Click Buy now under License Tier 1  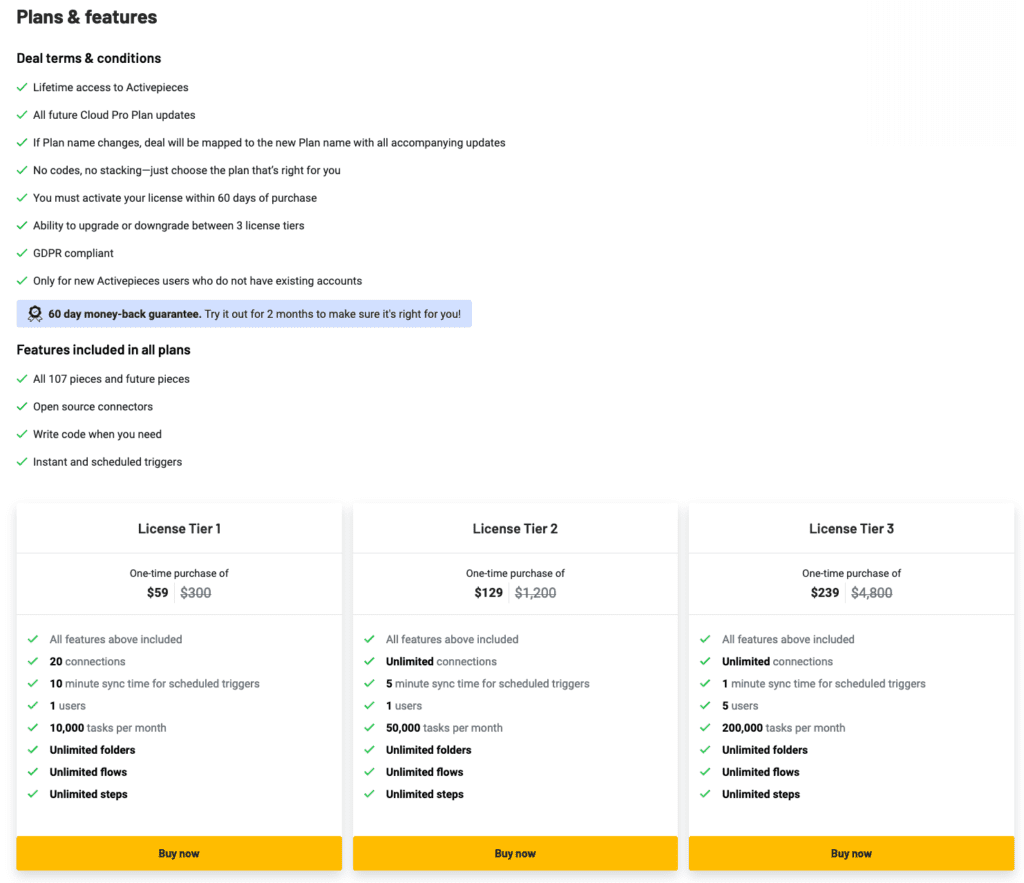(x=179, y=853)
